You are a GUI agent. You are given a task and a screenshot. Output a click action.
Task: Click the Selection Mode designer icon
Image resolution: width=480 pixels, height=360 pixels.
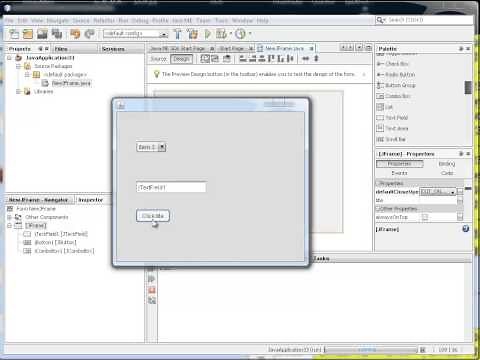pos(205,59)
